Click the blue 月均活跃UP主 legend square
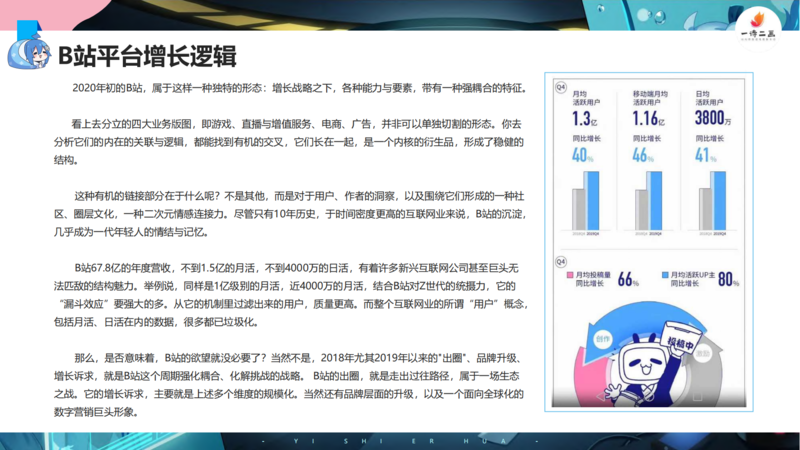Screen dimensions: 800x450 click(x=666, y=274)
